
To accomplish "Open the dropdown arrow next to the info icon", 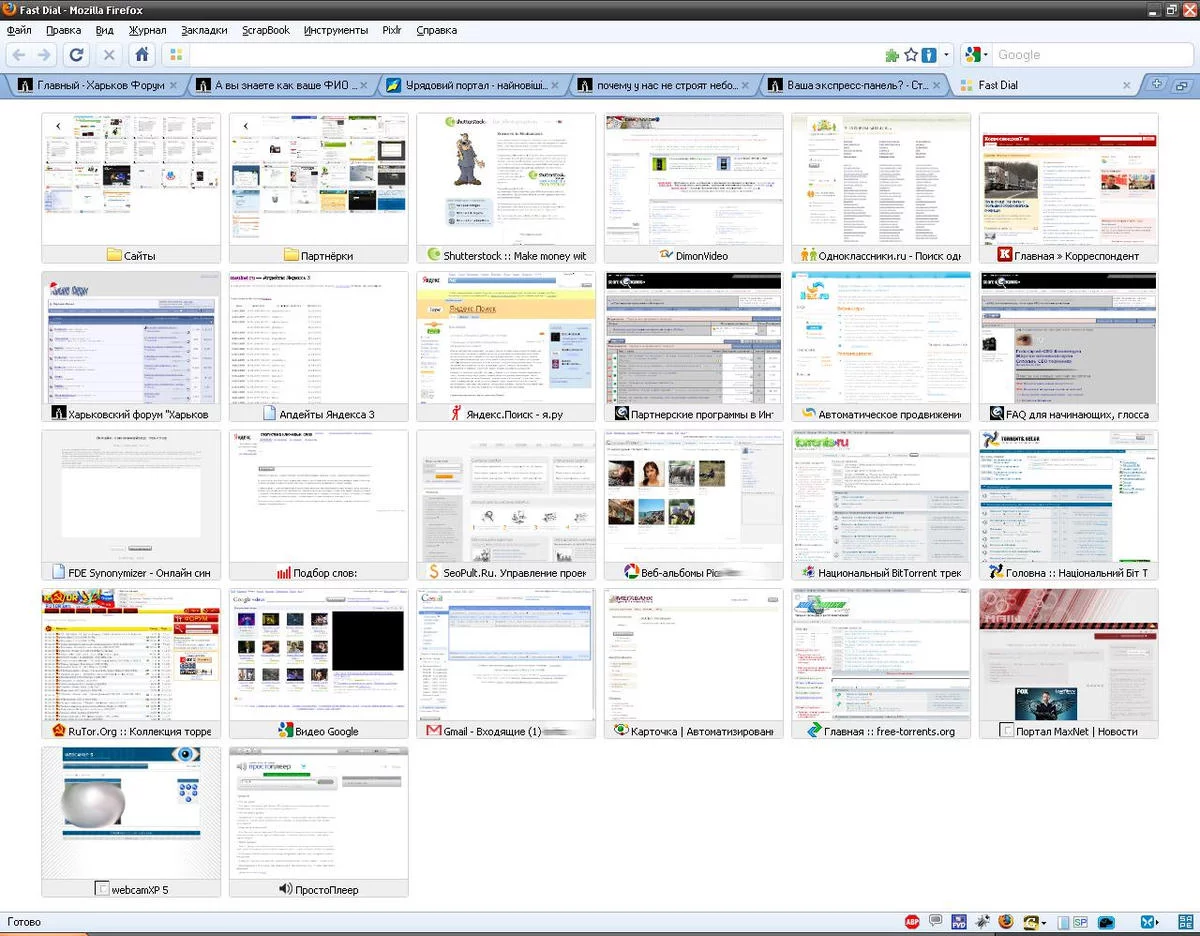I will 944,55.
